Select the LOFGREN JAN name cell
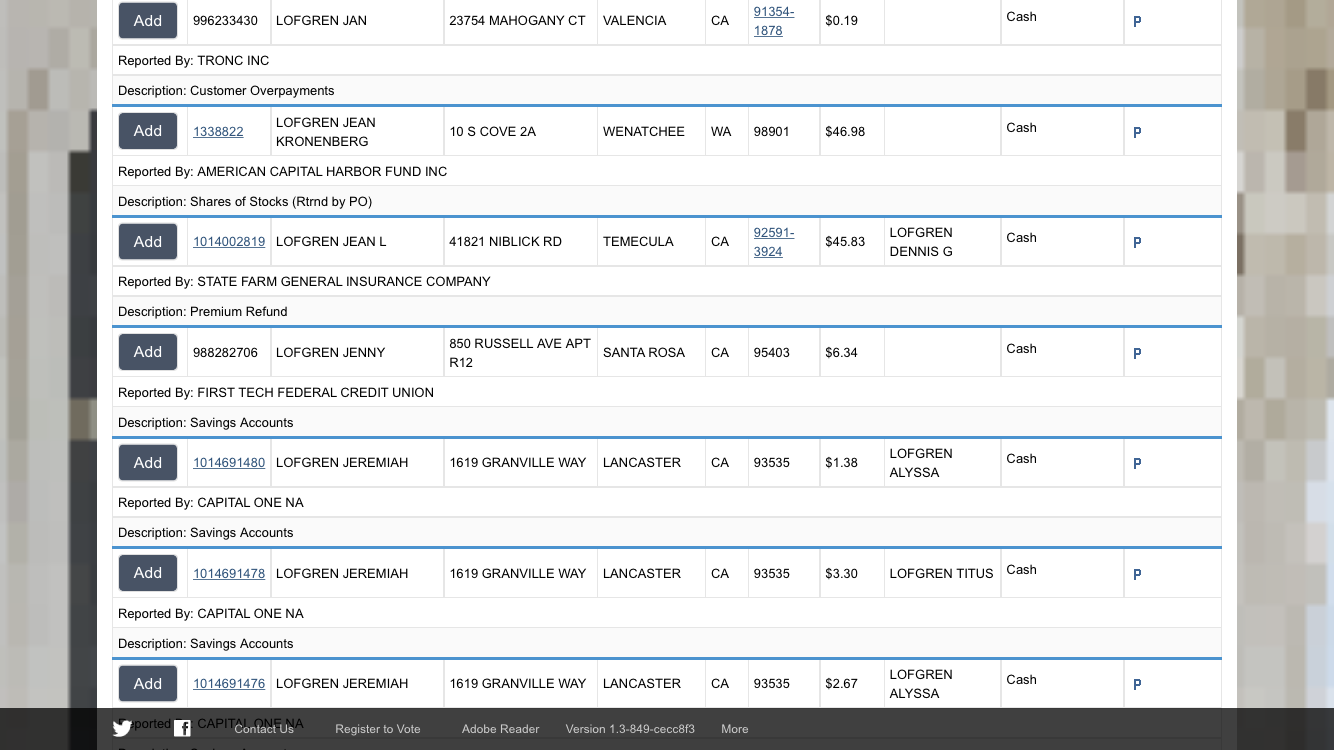The width and height of the screenshot is (1334, 750). pos(357,20)
